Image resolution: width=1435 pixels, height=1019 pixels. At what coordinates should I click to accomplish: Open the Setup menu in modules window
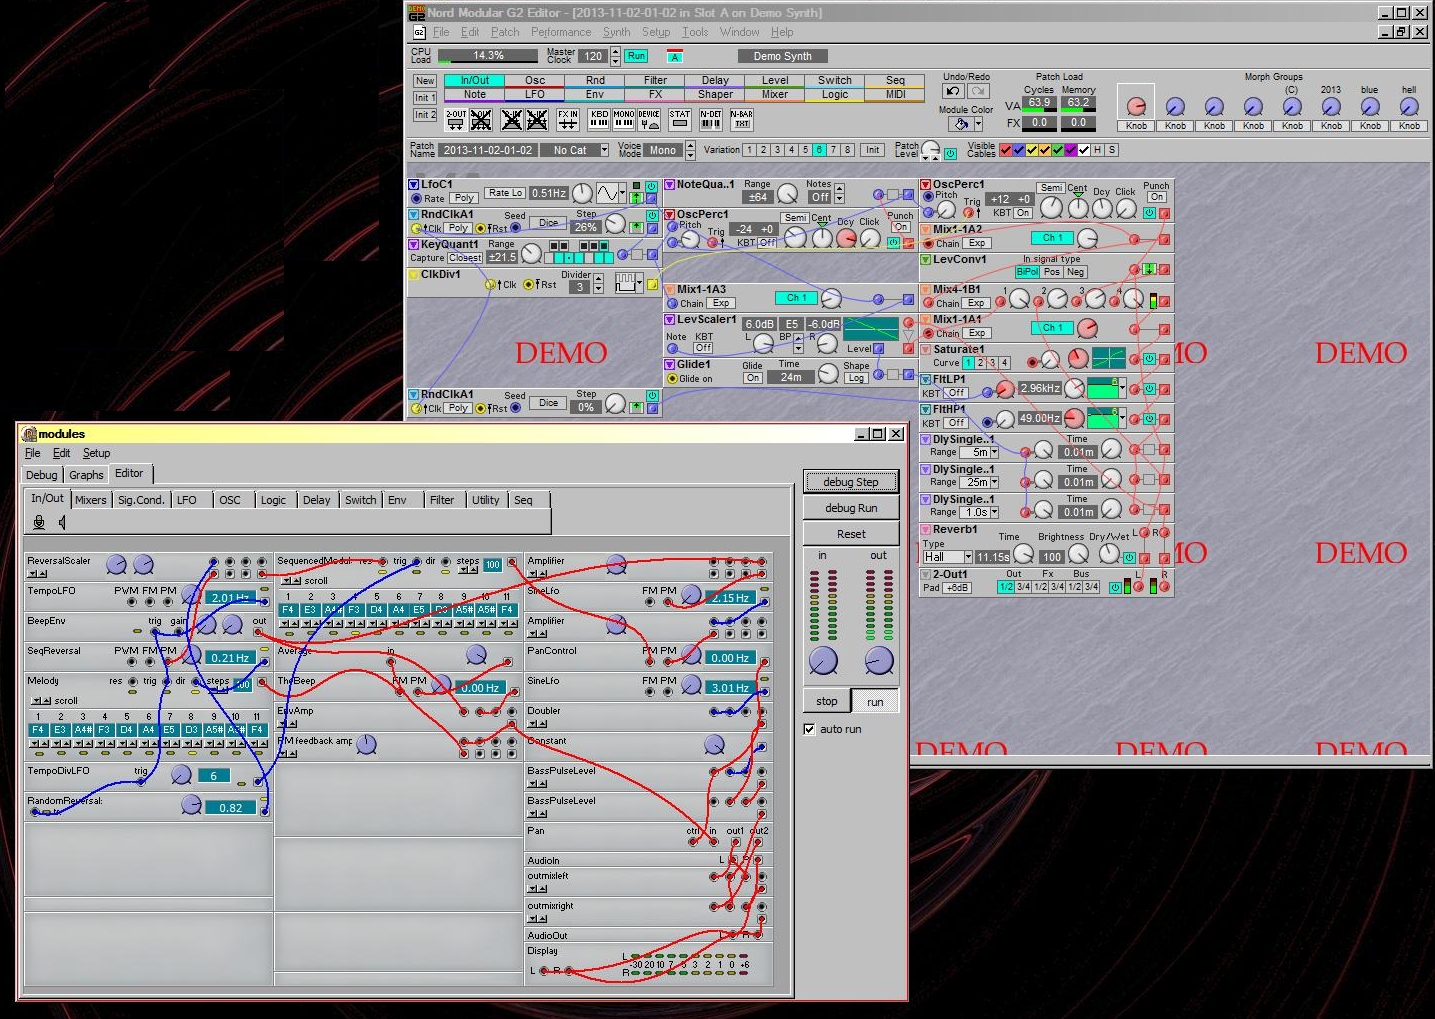coord(96,453)
